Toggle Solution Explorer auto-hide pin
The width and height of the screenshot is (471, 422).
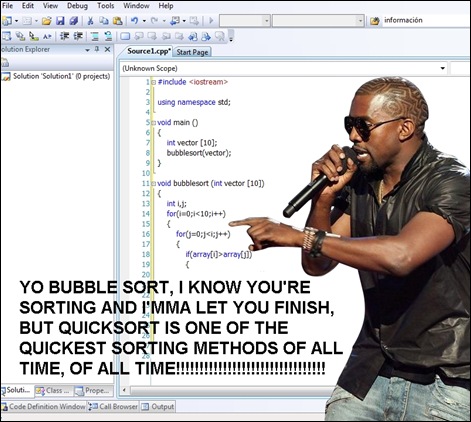(x=97, y=49)
